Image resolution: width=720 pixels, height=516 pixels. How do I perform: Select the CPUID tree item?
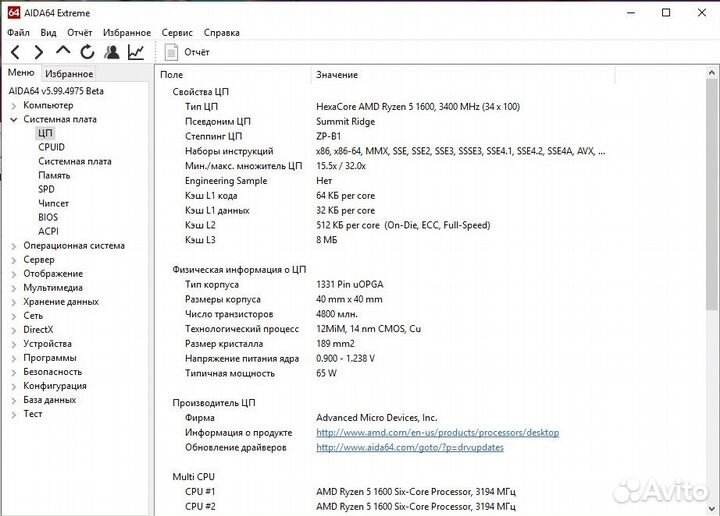(x=51, y=147)
